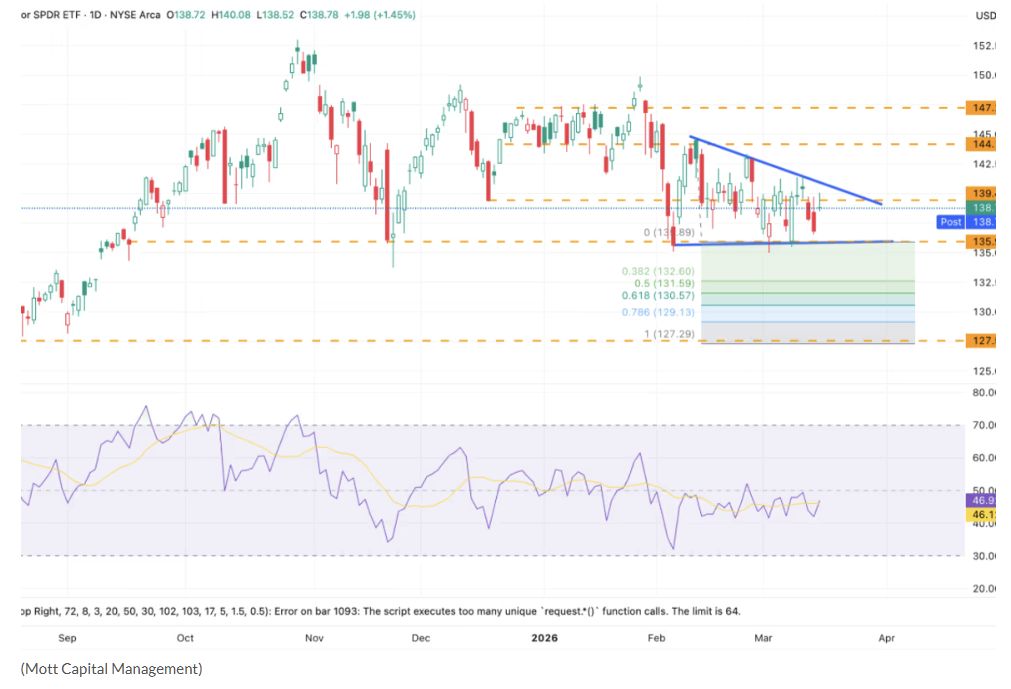Click the Nov label on time axis
This screenshot has width=1011, height=689.
click(314, 637)
